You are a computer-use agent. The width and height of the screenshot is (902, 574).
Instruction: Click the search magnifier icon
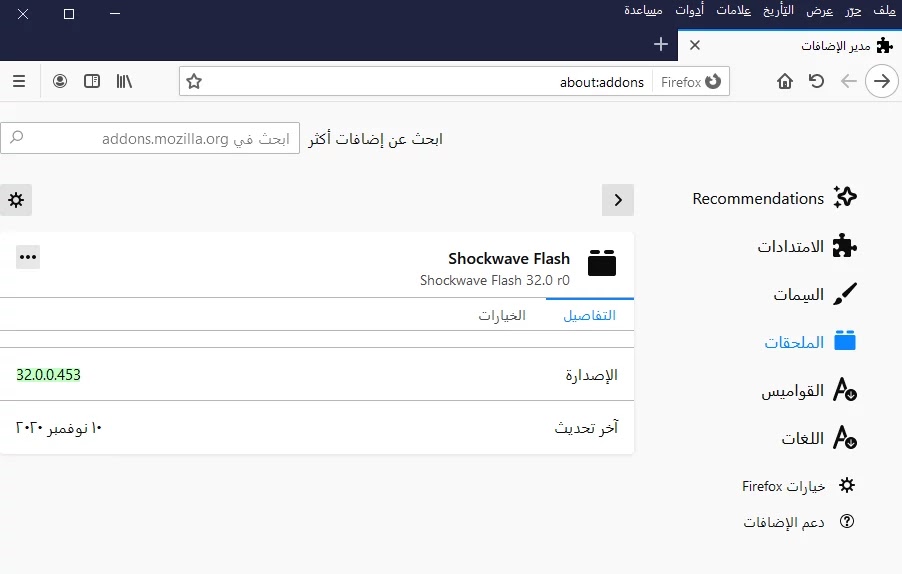(x=17, y=137)
